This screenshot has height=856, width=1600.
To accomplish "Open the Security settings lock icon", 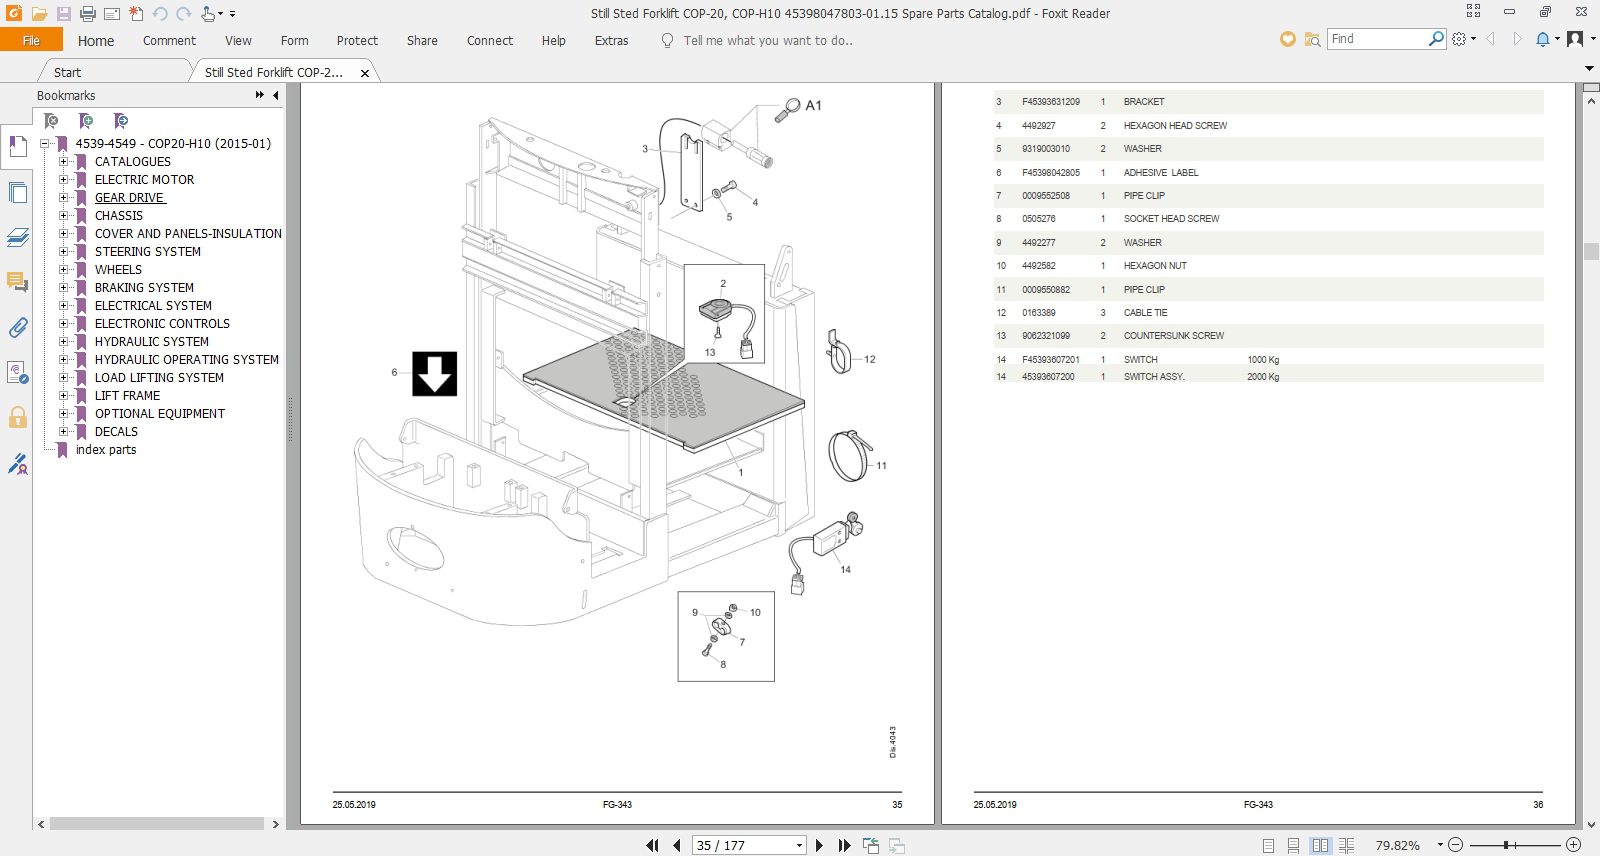I will coord(17,417).
